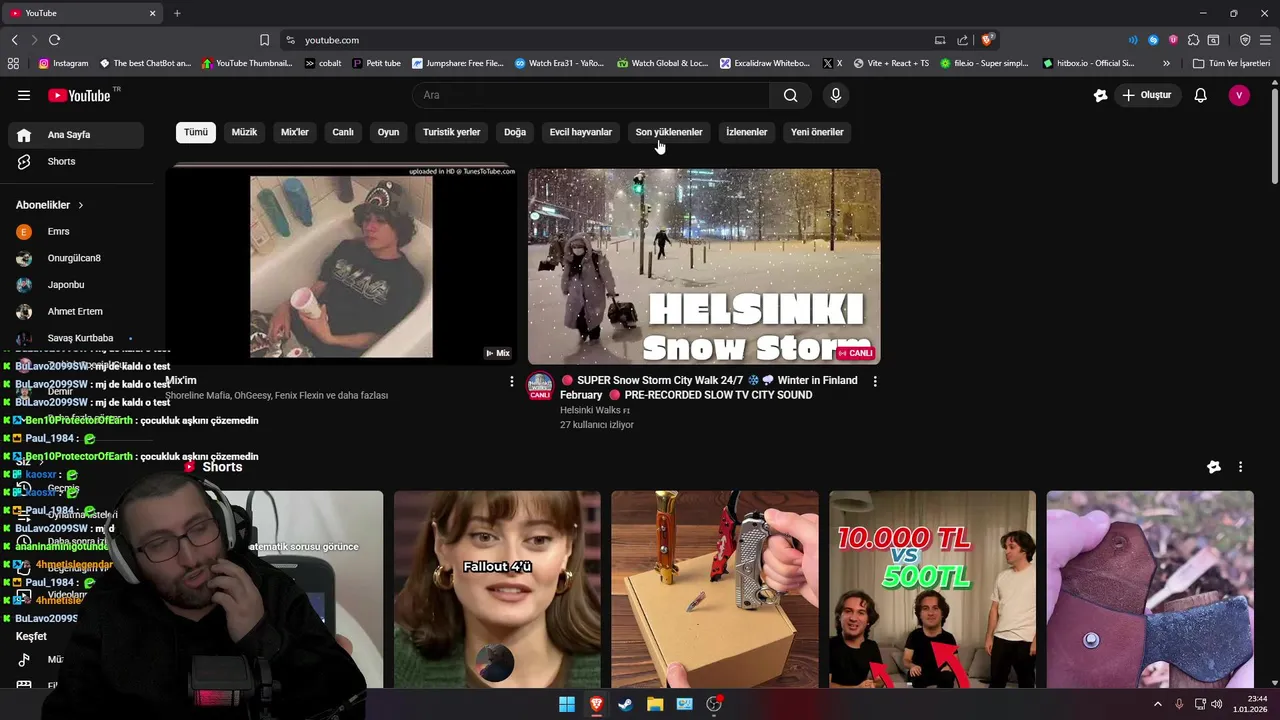Expand the Abonelikler section
This screenshot has height=720, width=1280.
pos(50,205)
